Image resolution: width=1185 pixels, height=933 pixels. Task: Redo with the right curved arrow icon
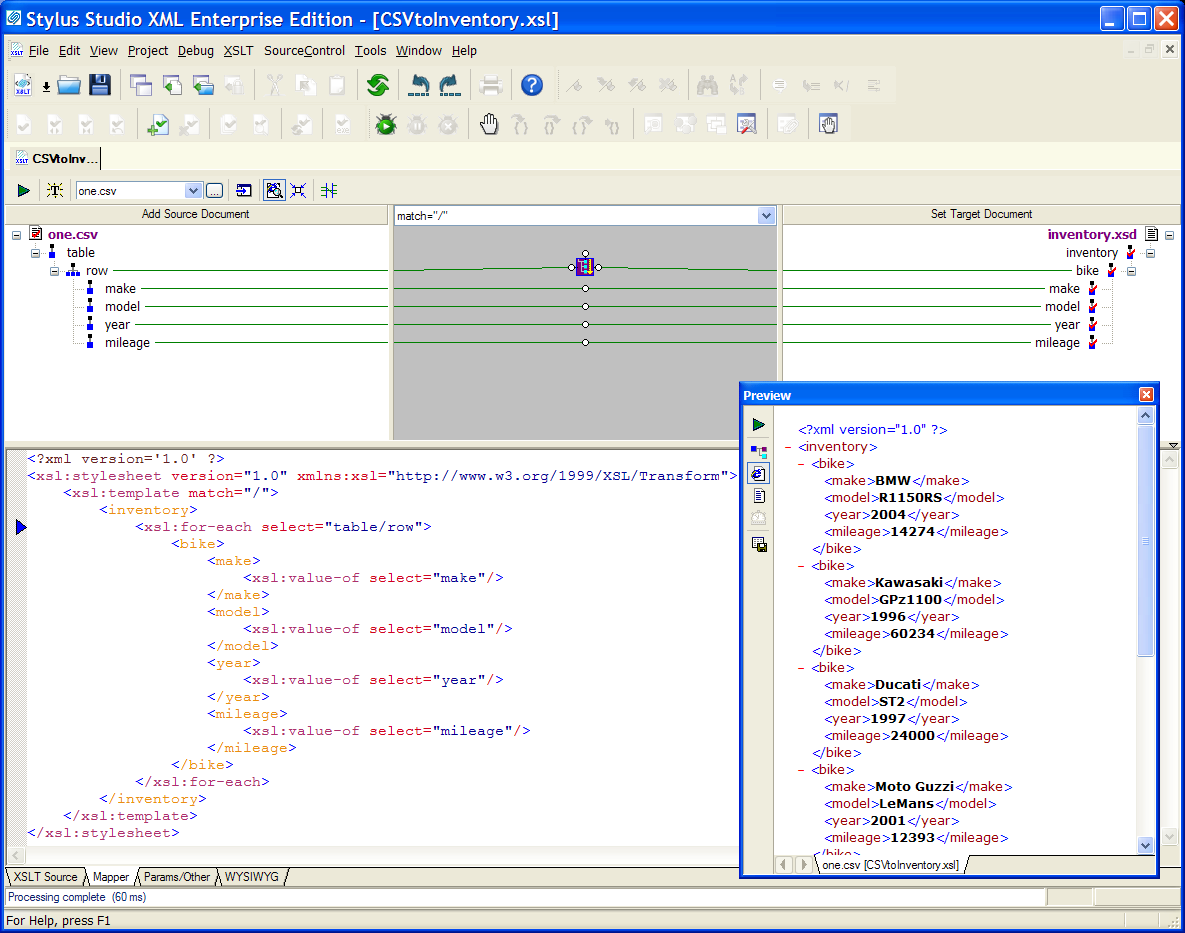pyautogui.click(x=450, y=85)
